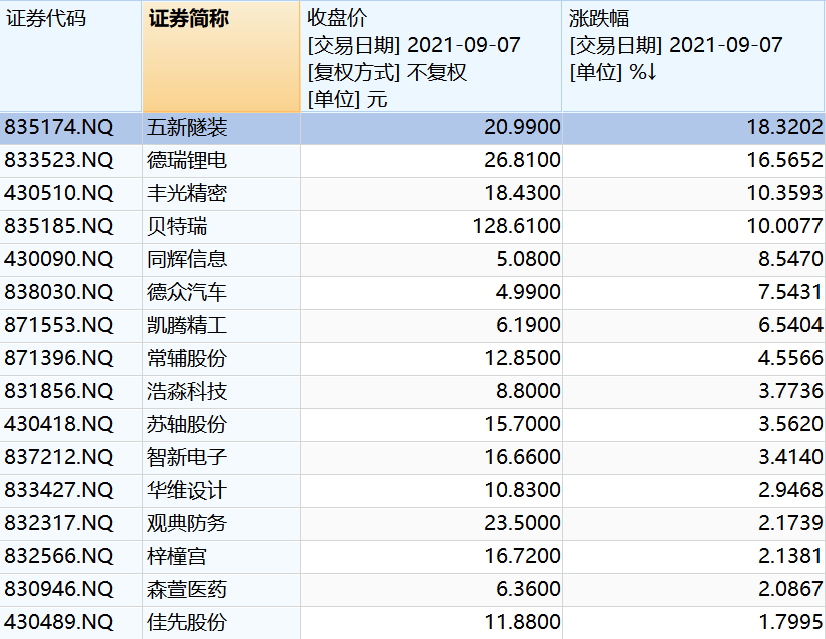The image size is (826, 639).
Task: Click change value 18.3202
Action: click(785, 127)
